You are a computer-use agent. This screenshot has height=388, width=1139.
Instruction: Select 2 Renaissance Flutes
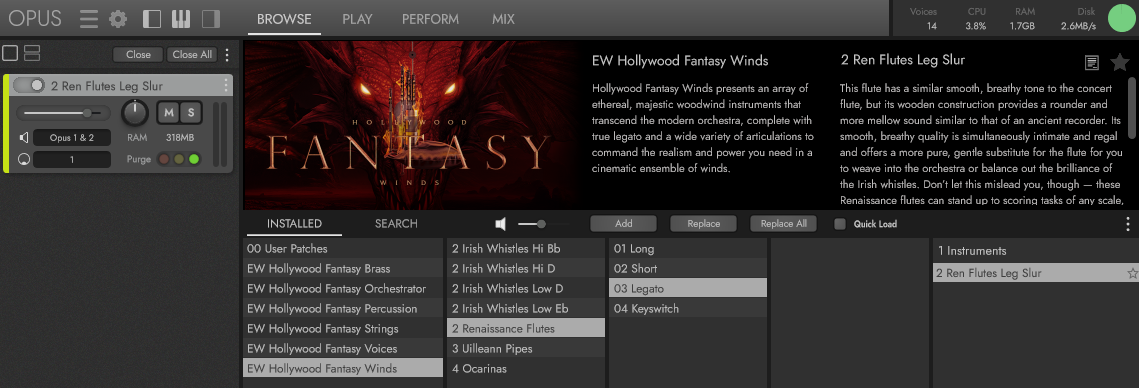coord(526,328)
